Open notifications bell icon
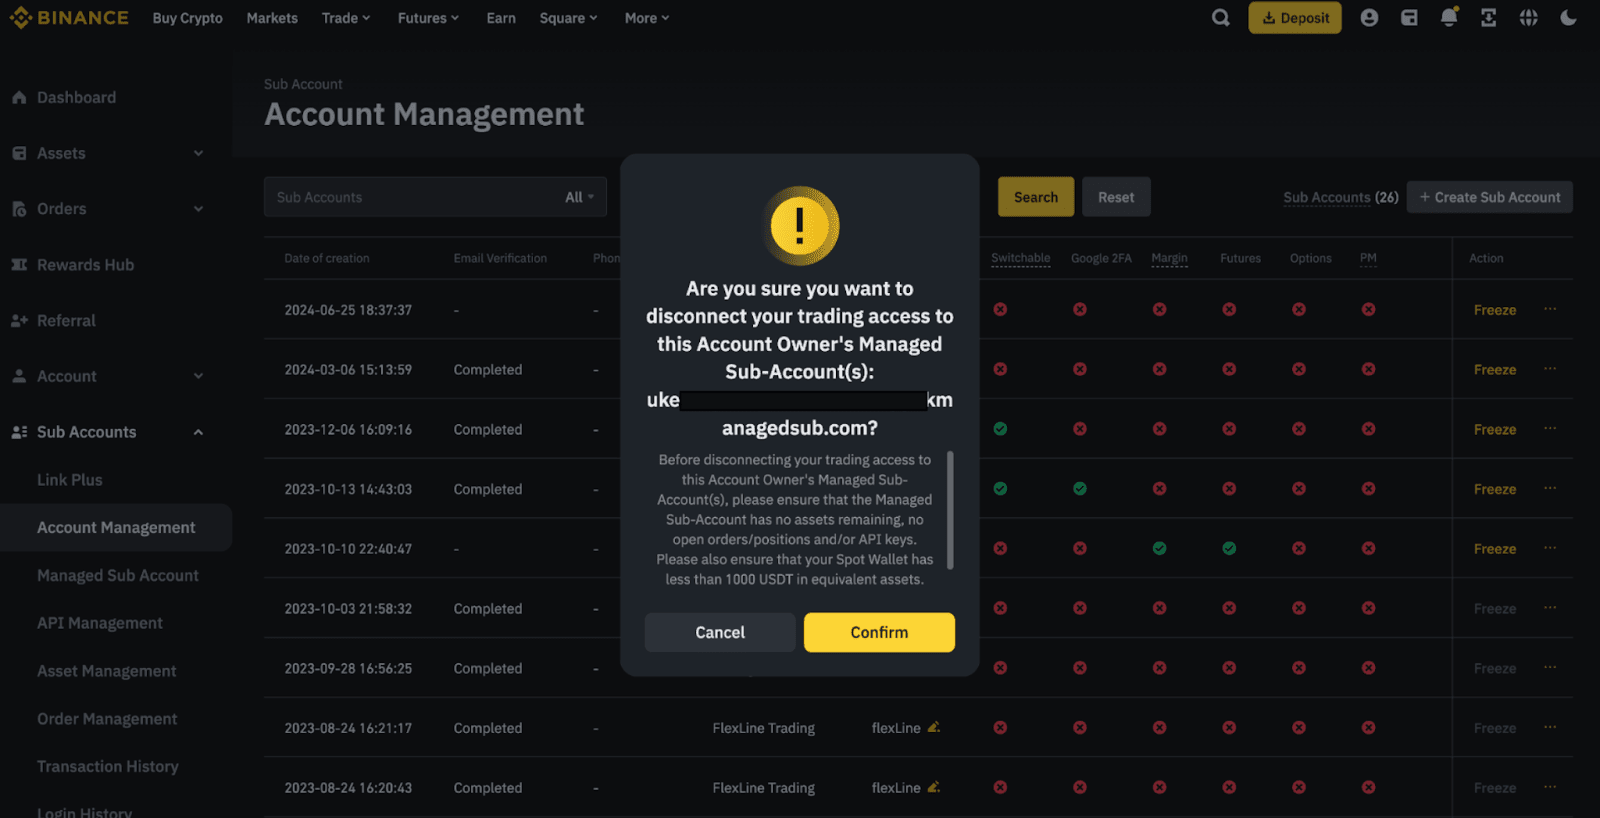This screenshot has height=818, width=1600. click(x=1449, y=18)
